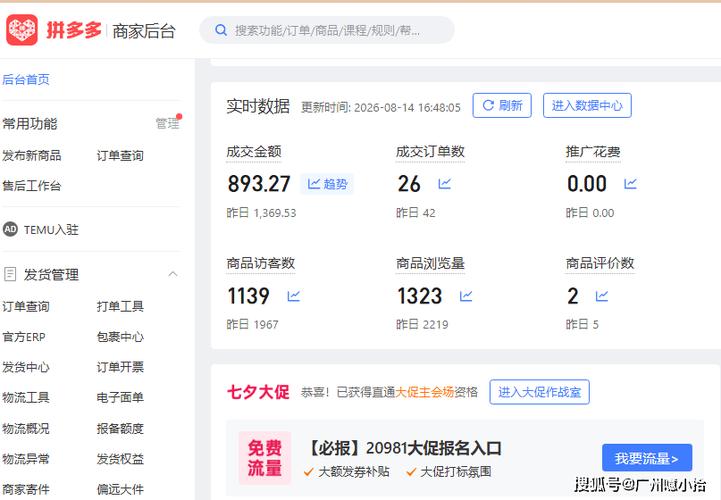Open 发货权益
Image resolution: width=721 pixels, height=500 pixels.
coord(120,459)
